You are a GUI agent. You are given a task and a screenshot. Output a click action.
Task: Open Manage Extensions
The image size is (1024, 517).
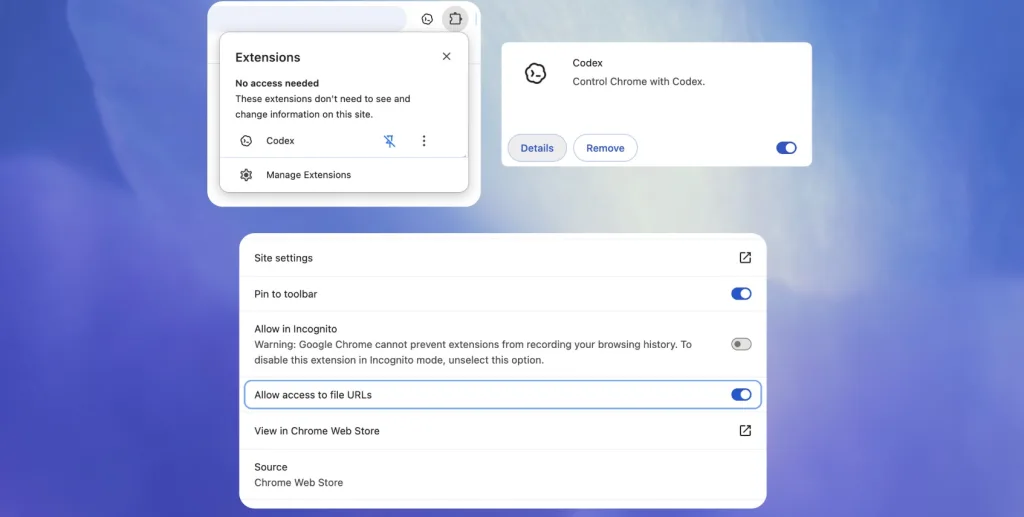[x=344, y=175]
